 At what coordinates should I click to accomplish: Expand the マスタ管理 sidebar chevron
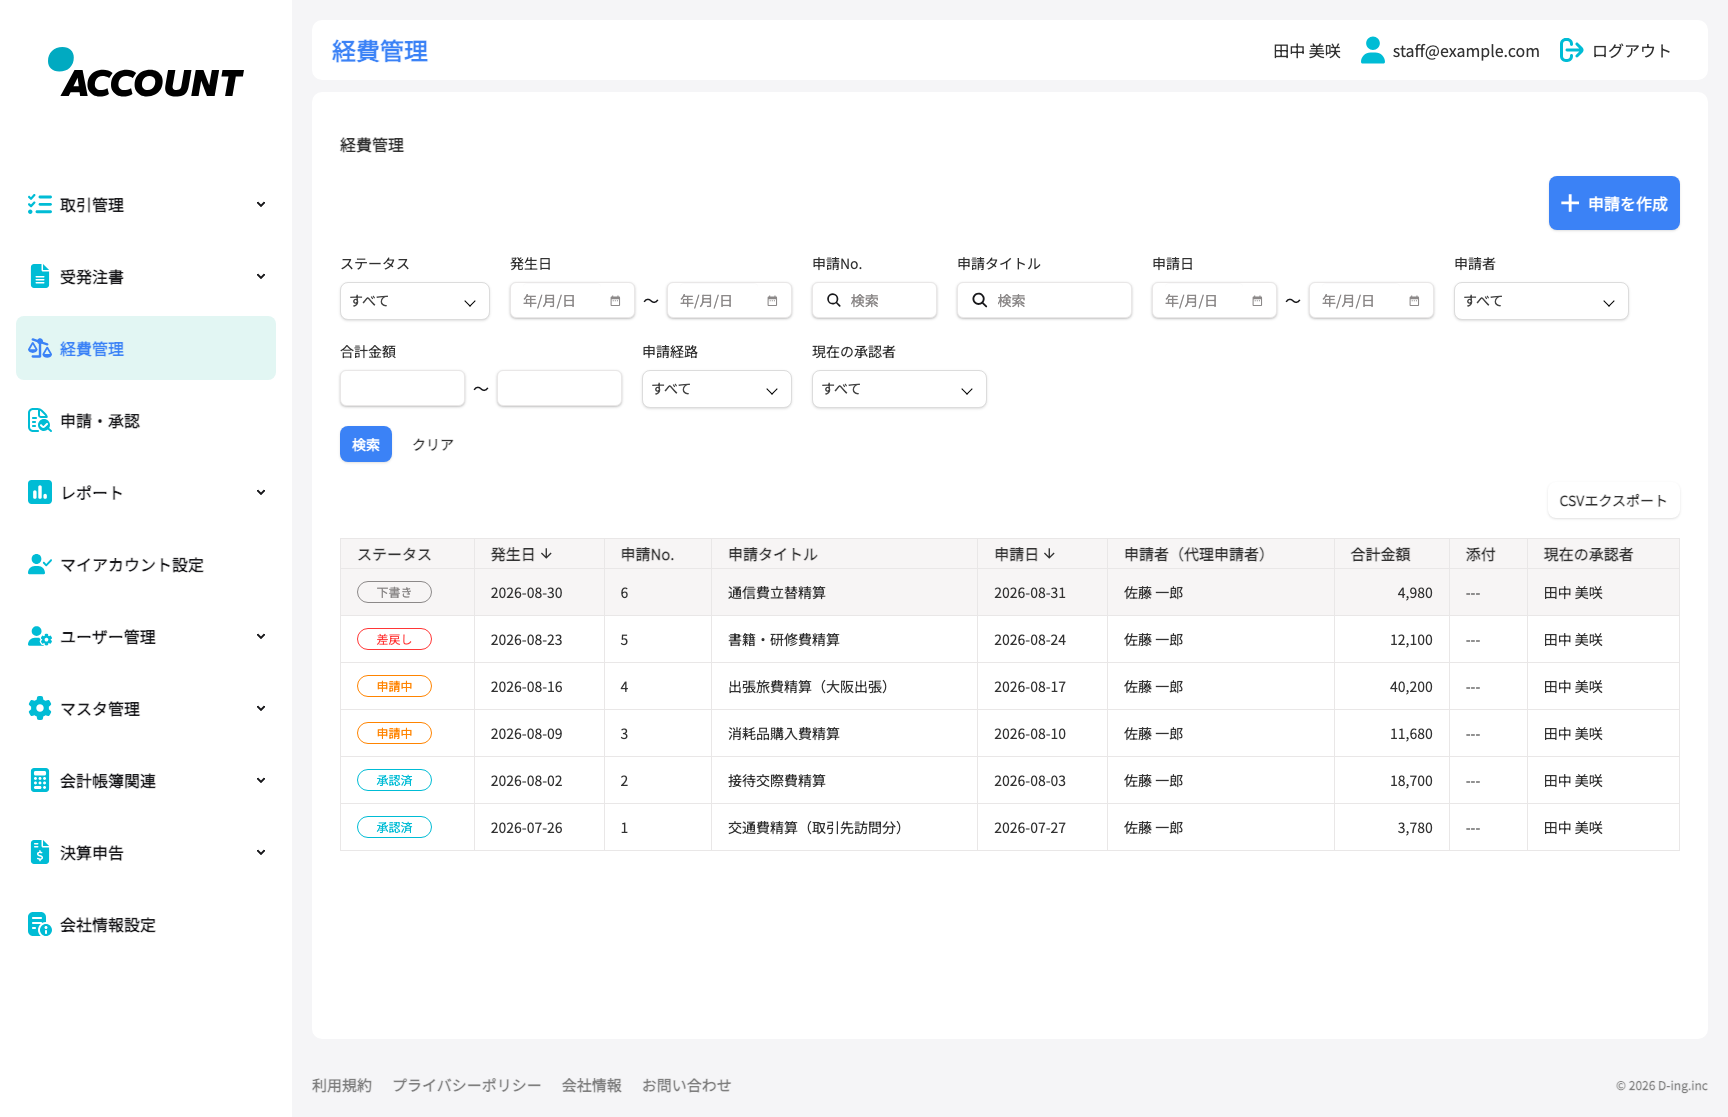pyautogui.click(x=261, y=708)
